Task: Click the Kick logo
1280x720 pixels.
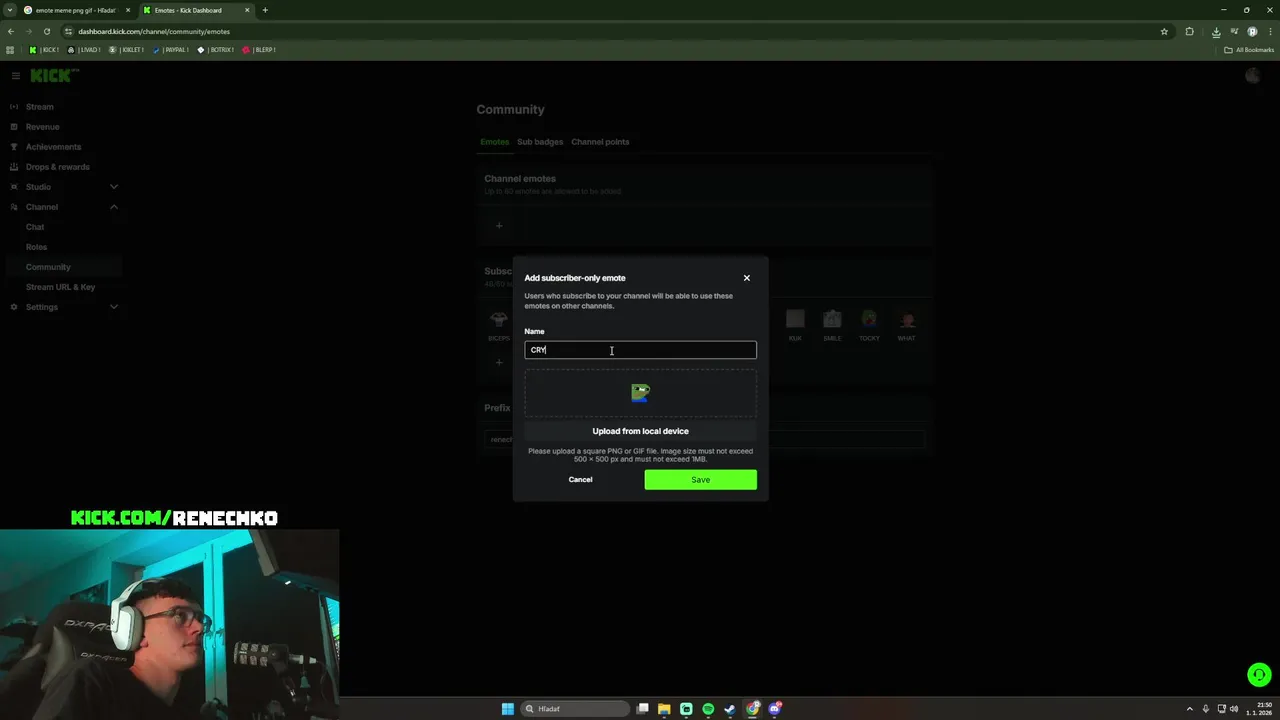Action: click(x=54, y=76)
